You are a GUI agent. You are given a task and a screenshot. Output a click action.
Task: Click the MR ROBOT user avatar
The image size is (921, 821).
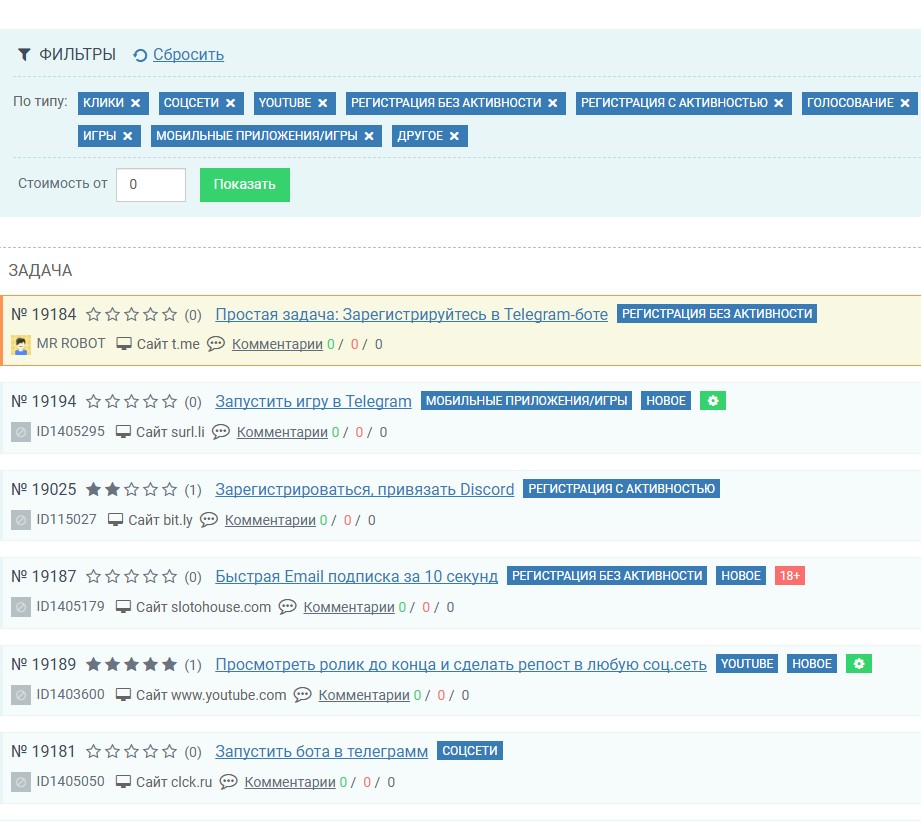[x=21, y=344]
